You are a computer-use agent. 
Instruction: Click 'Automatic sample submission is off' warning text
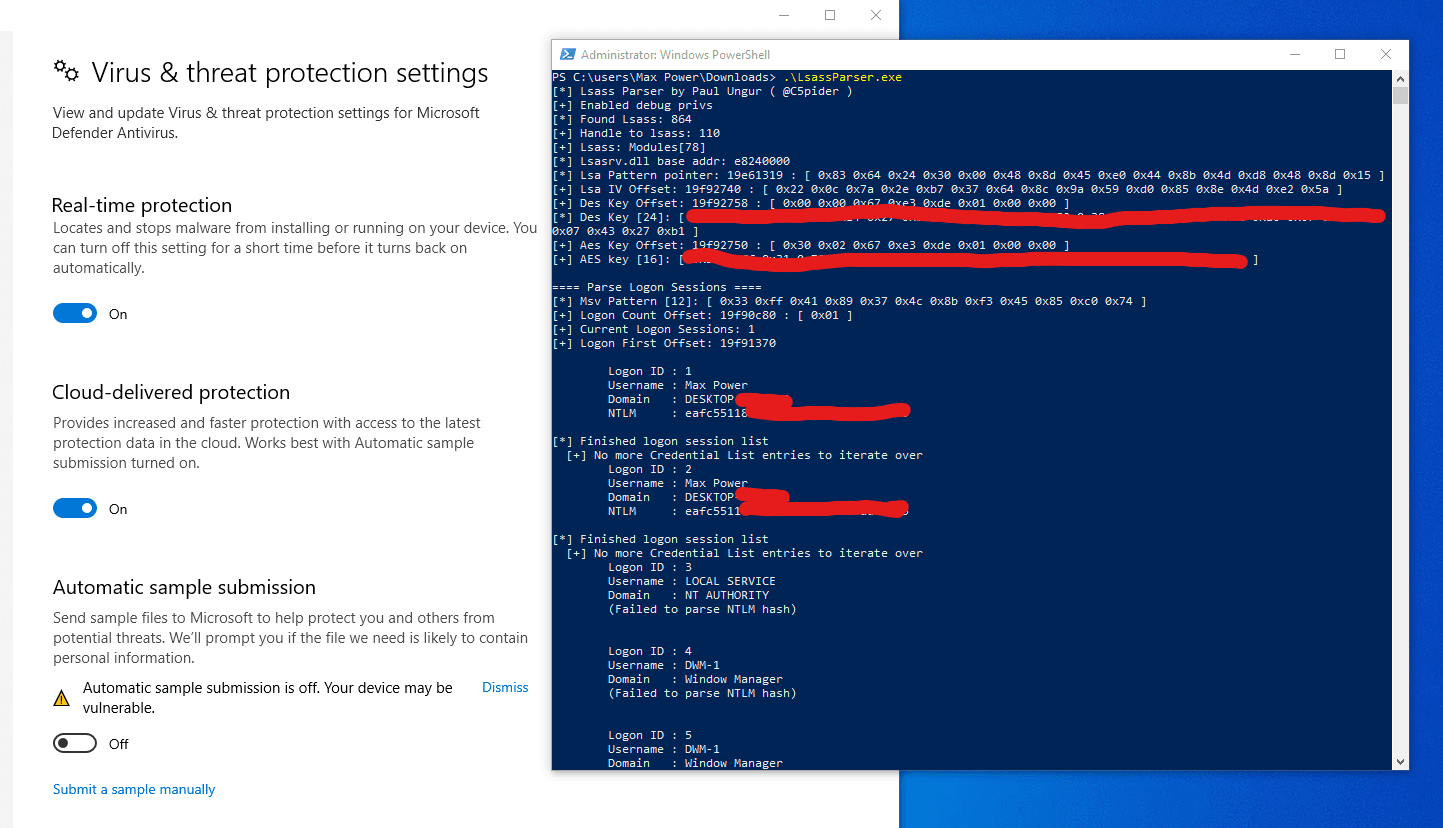[268, 698]
